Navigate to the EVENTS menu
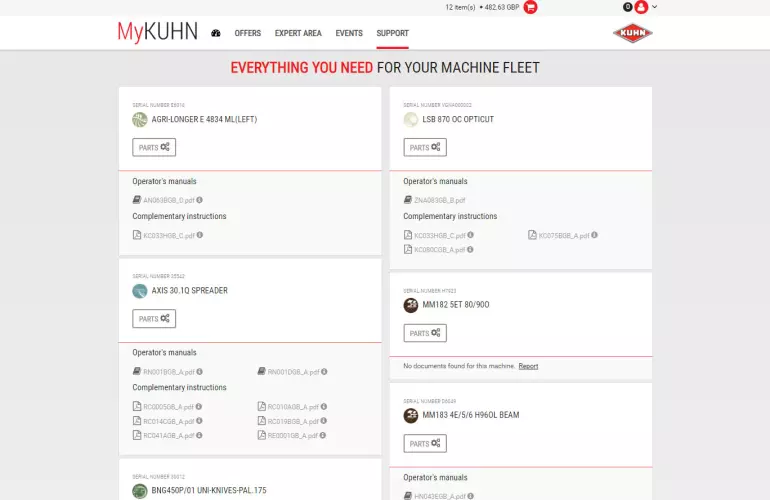The height and width of the screenshot is (500, 770). click(349, 33)
